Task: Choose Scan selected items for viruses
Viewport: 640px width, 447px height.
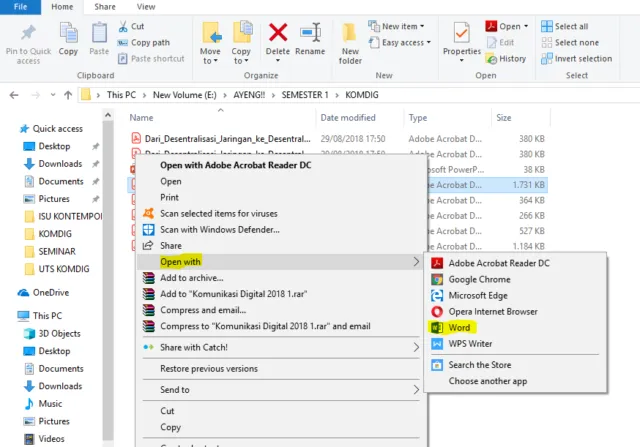Action: click(218, 213)
